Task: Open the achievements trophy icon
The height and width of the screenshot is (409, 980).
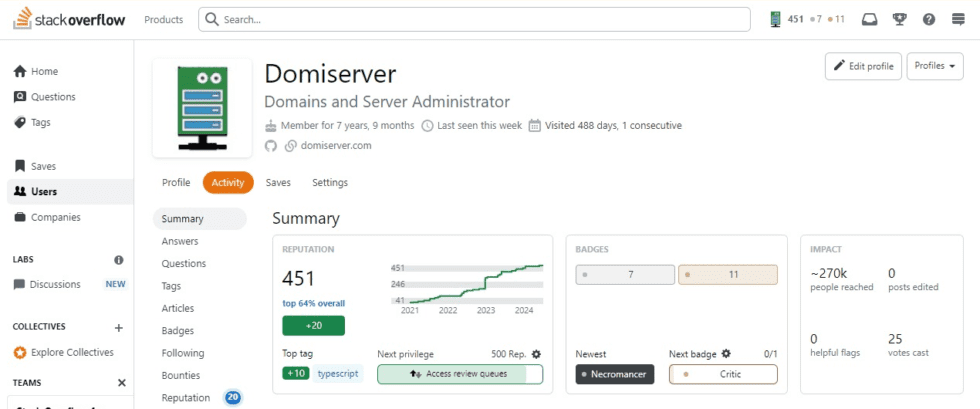Action: (900, 19)
